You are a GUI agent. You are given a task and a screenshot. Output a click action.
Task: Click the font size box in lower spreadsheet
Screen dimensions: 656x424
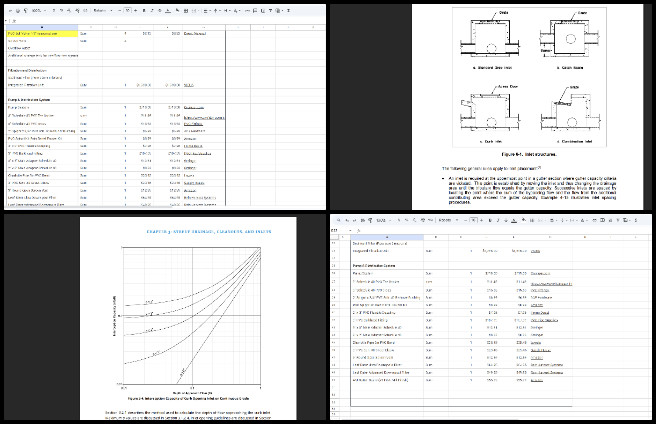click(474, 220)
